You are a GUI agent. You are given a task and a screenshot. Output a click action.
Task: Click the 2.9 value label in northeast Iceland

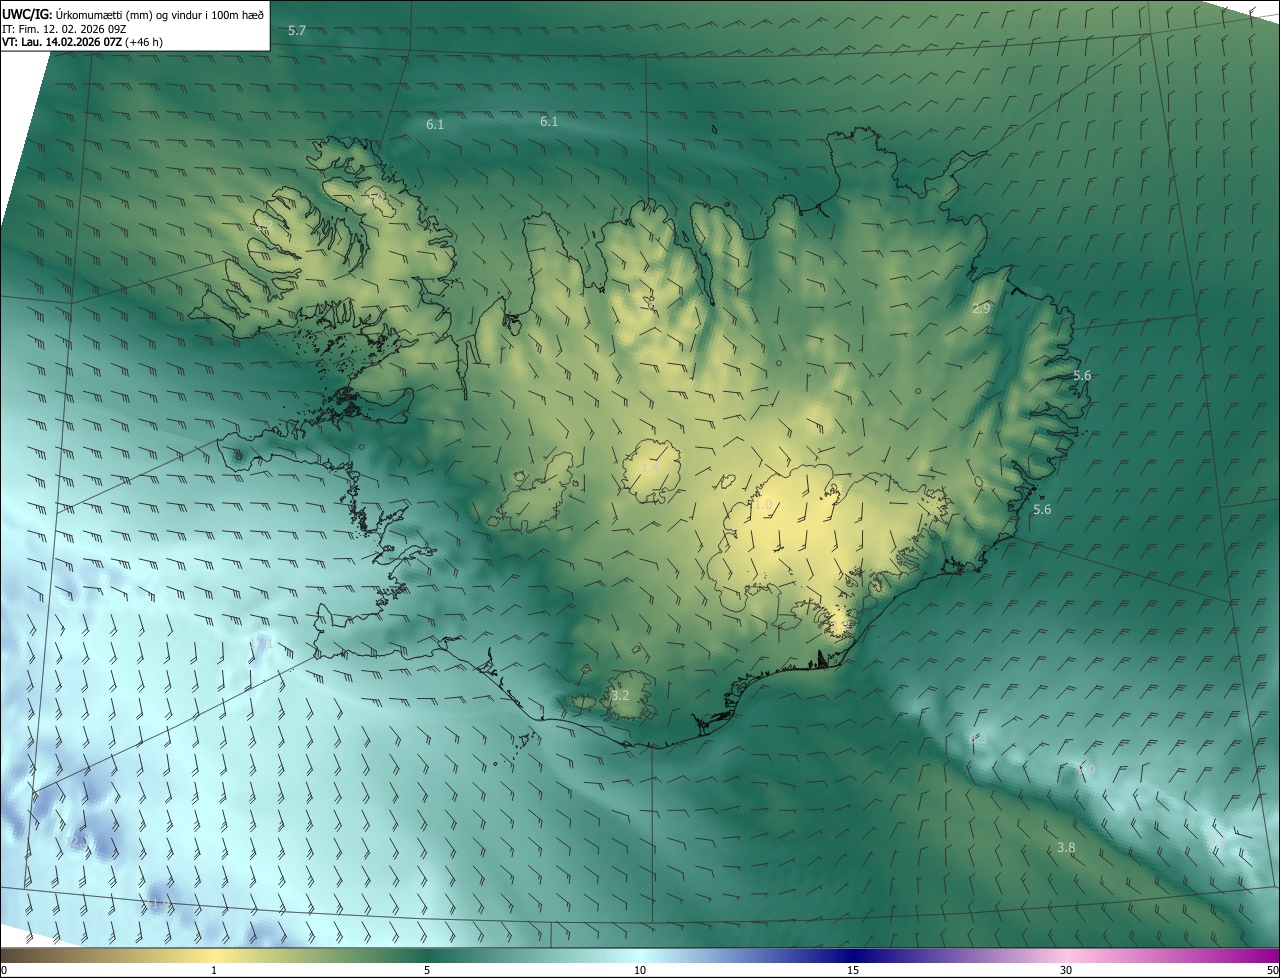click(x=981, y=309)
